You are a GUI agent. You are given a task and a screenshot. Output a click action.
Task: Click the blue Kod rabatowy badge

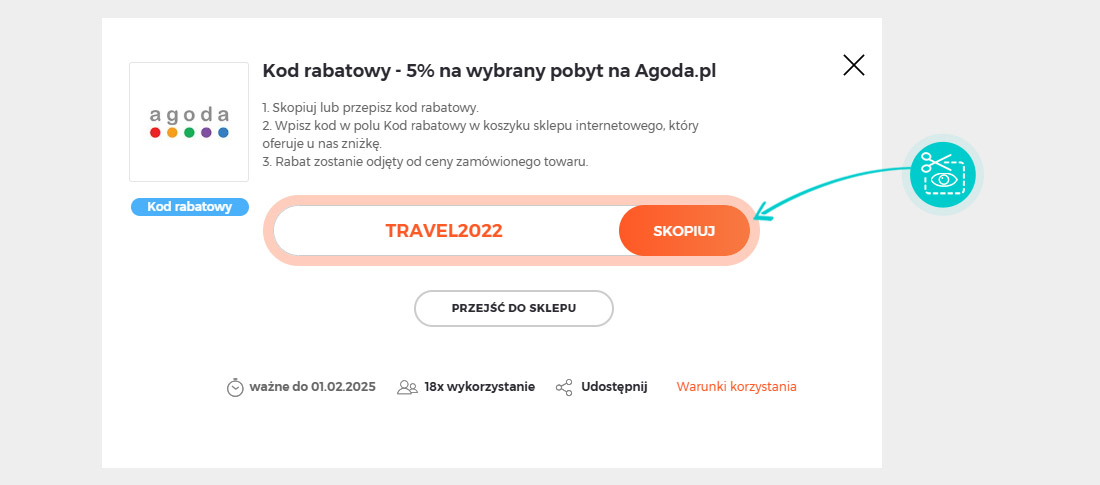(x=189, y=207)
